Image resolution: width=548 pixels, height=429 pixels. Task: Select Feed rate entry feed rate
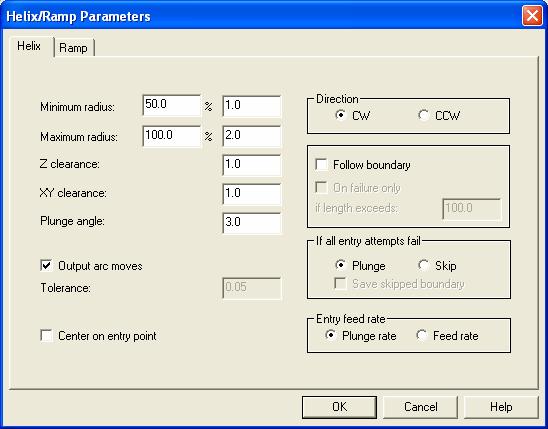421,335
